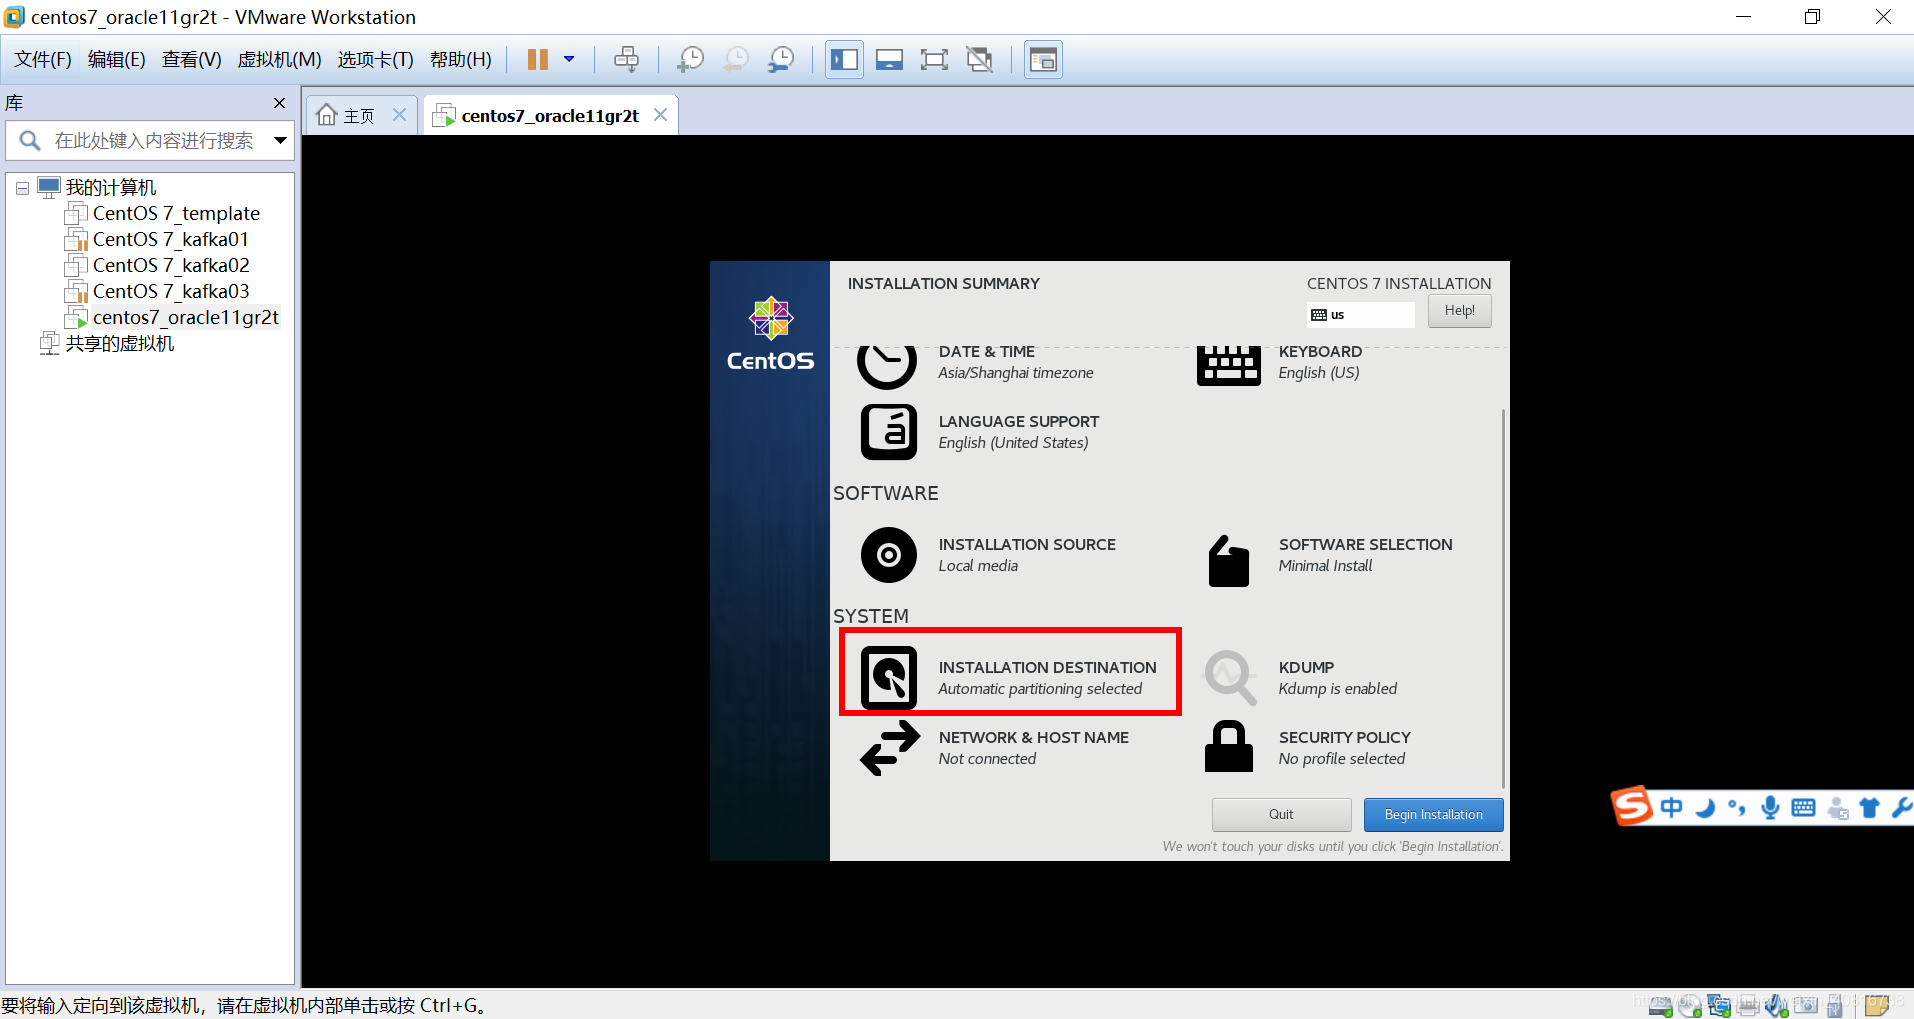1914x1019 pixels.
Task: Revert the virtual machine to its snapshot
Action: 736,60
